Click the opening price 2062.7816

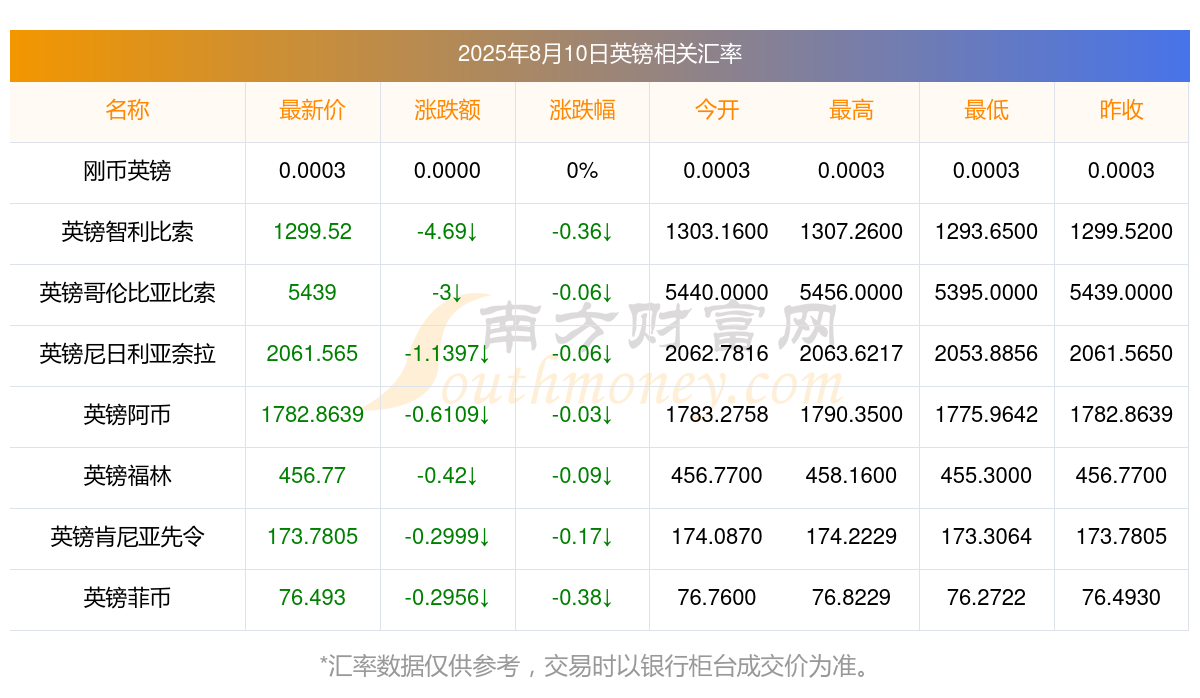pos(717,354)
